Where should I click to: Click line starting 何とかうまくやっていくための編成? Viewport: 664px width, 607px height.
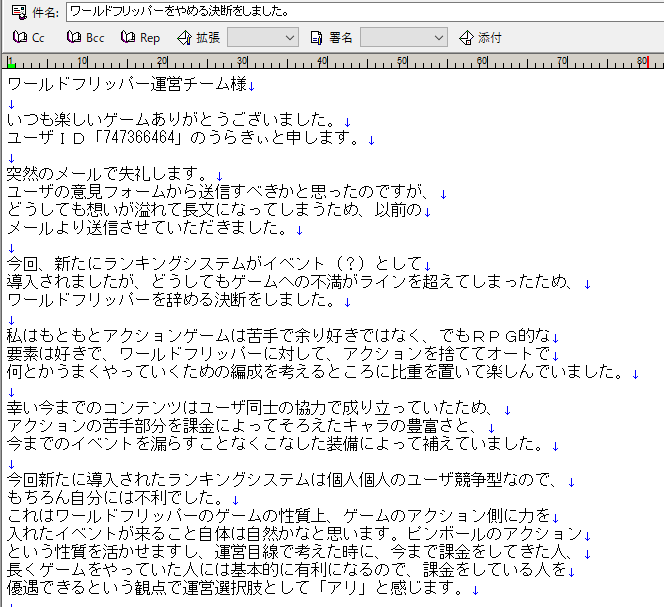coord(317,372)
